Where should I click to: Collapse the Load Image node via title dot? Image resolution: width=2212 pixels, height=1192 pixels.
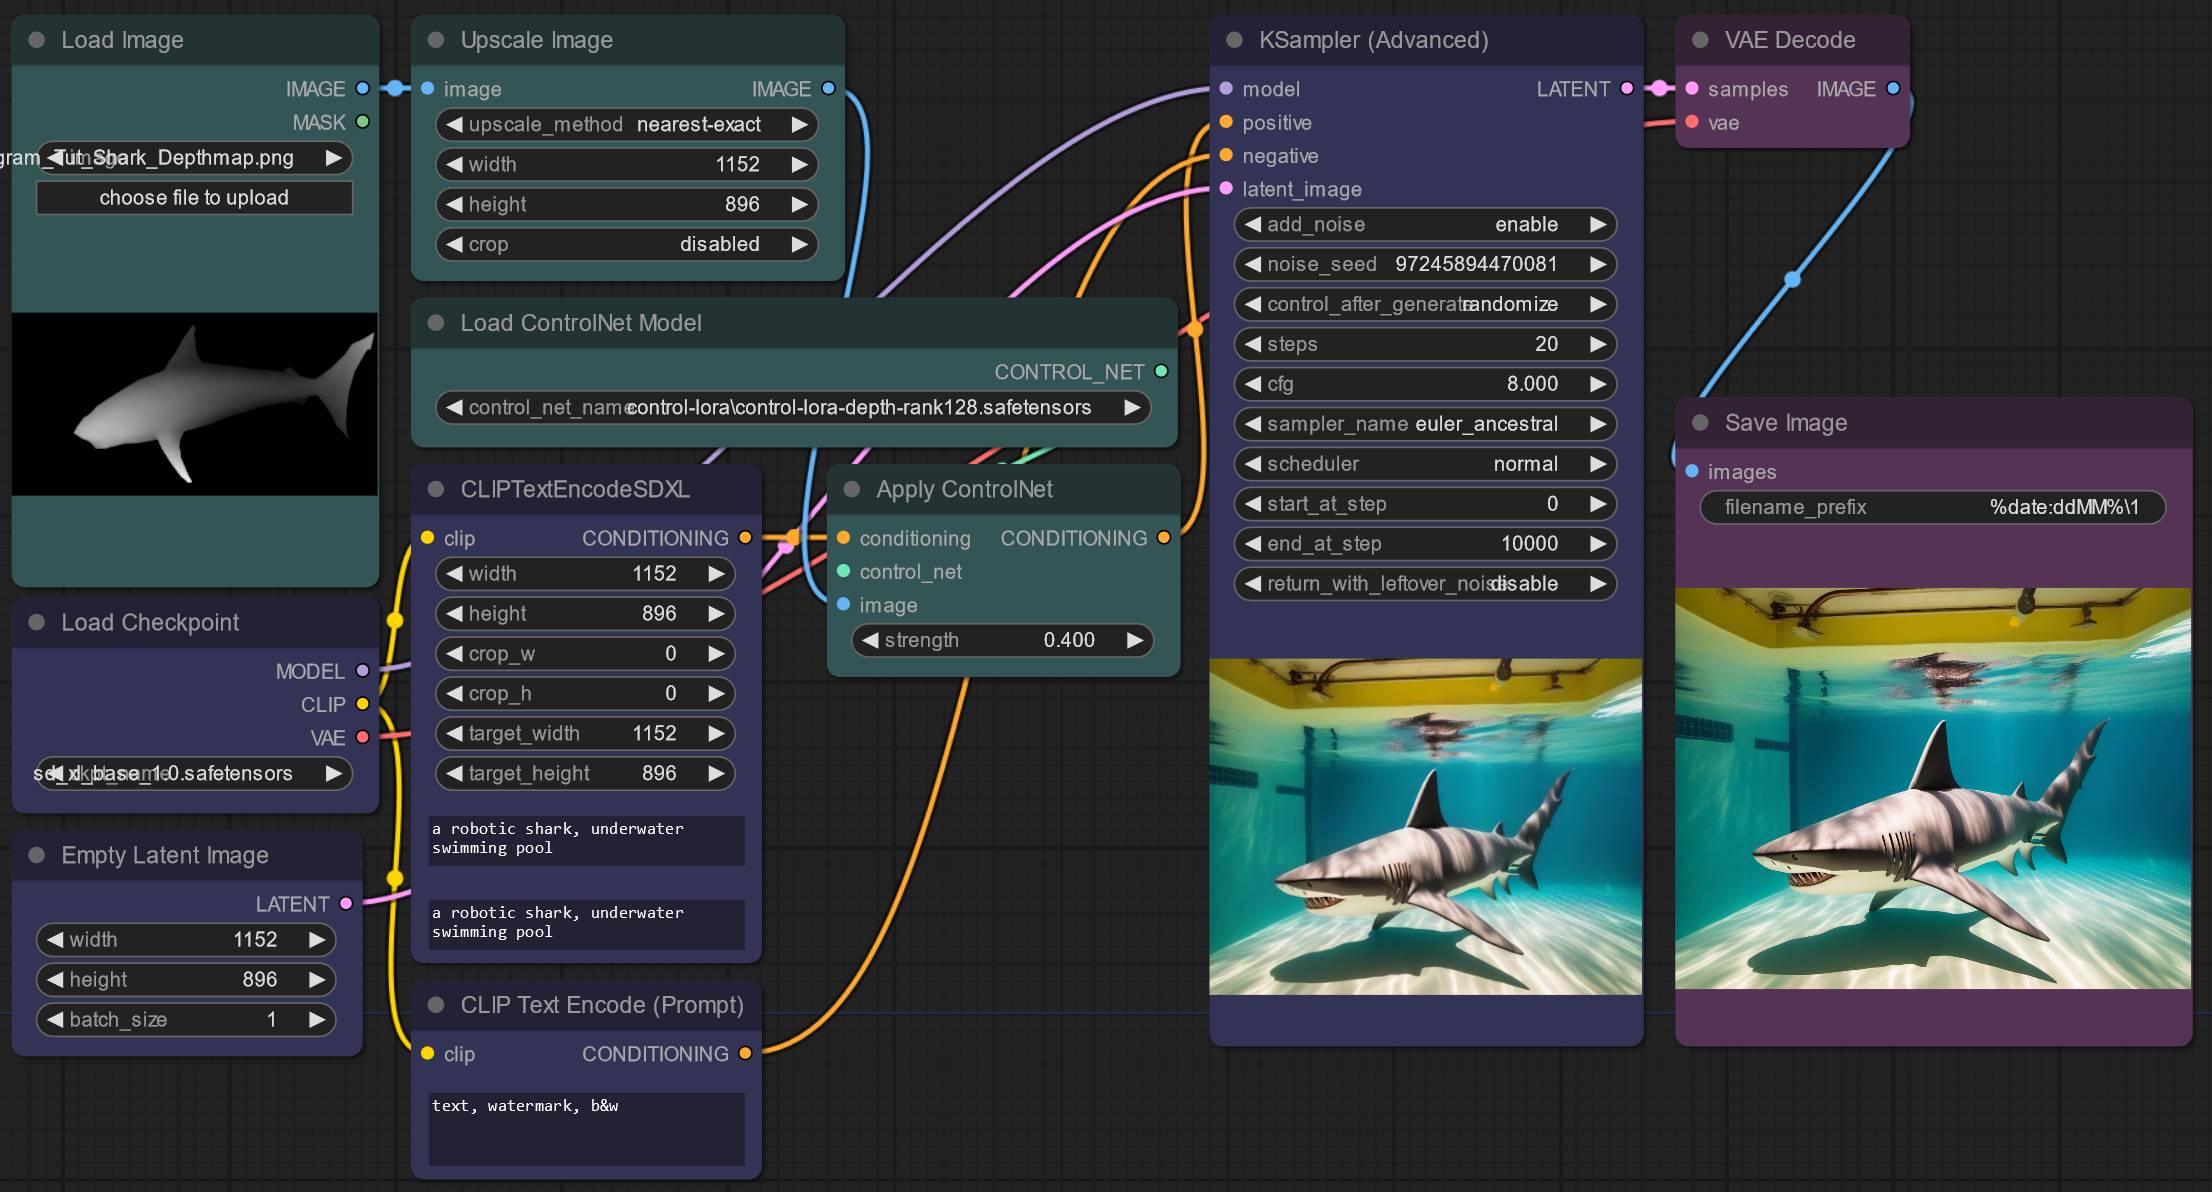[x=37, y=40]
